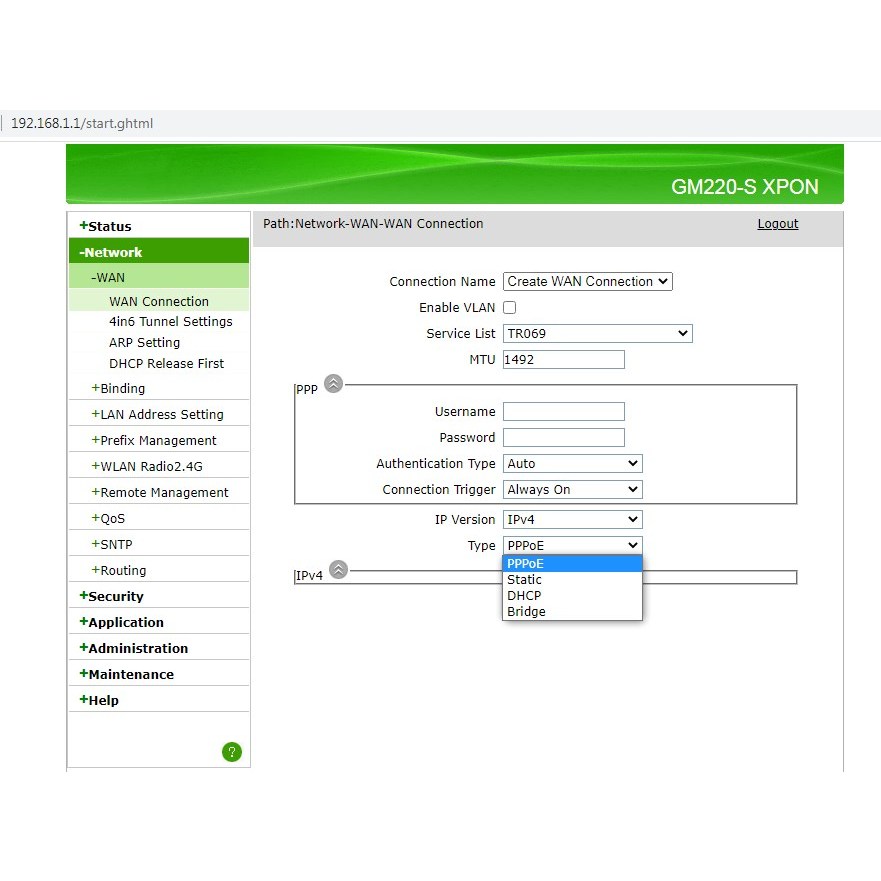Open the Service List dropdown
Screen dimensions: 881x881
(x=597, y=334)
